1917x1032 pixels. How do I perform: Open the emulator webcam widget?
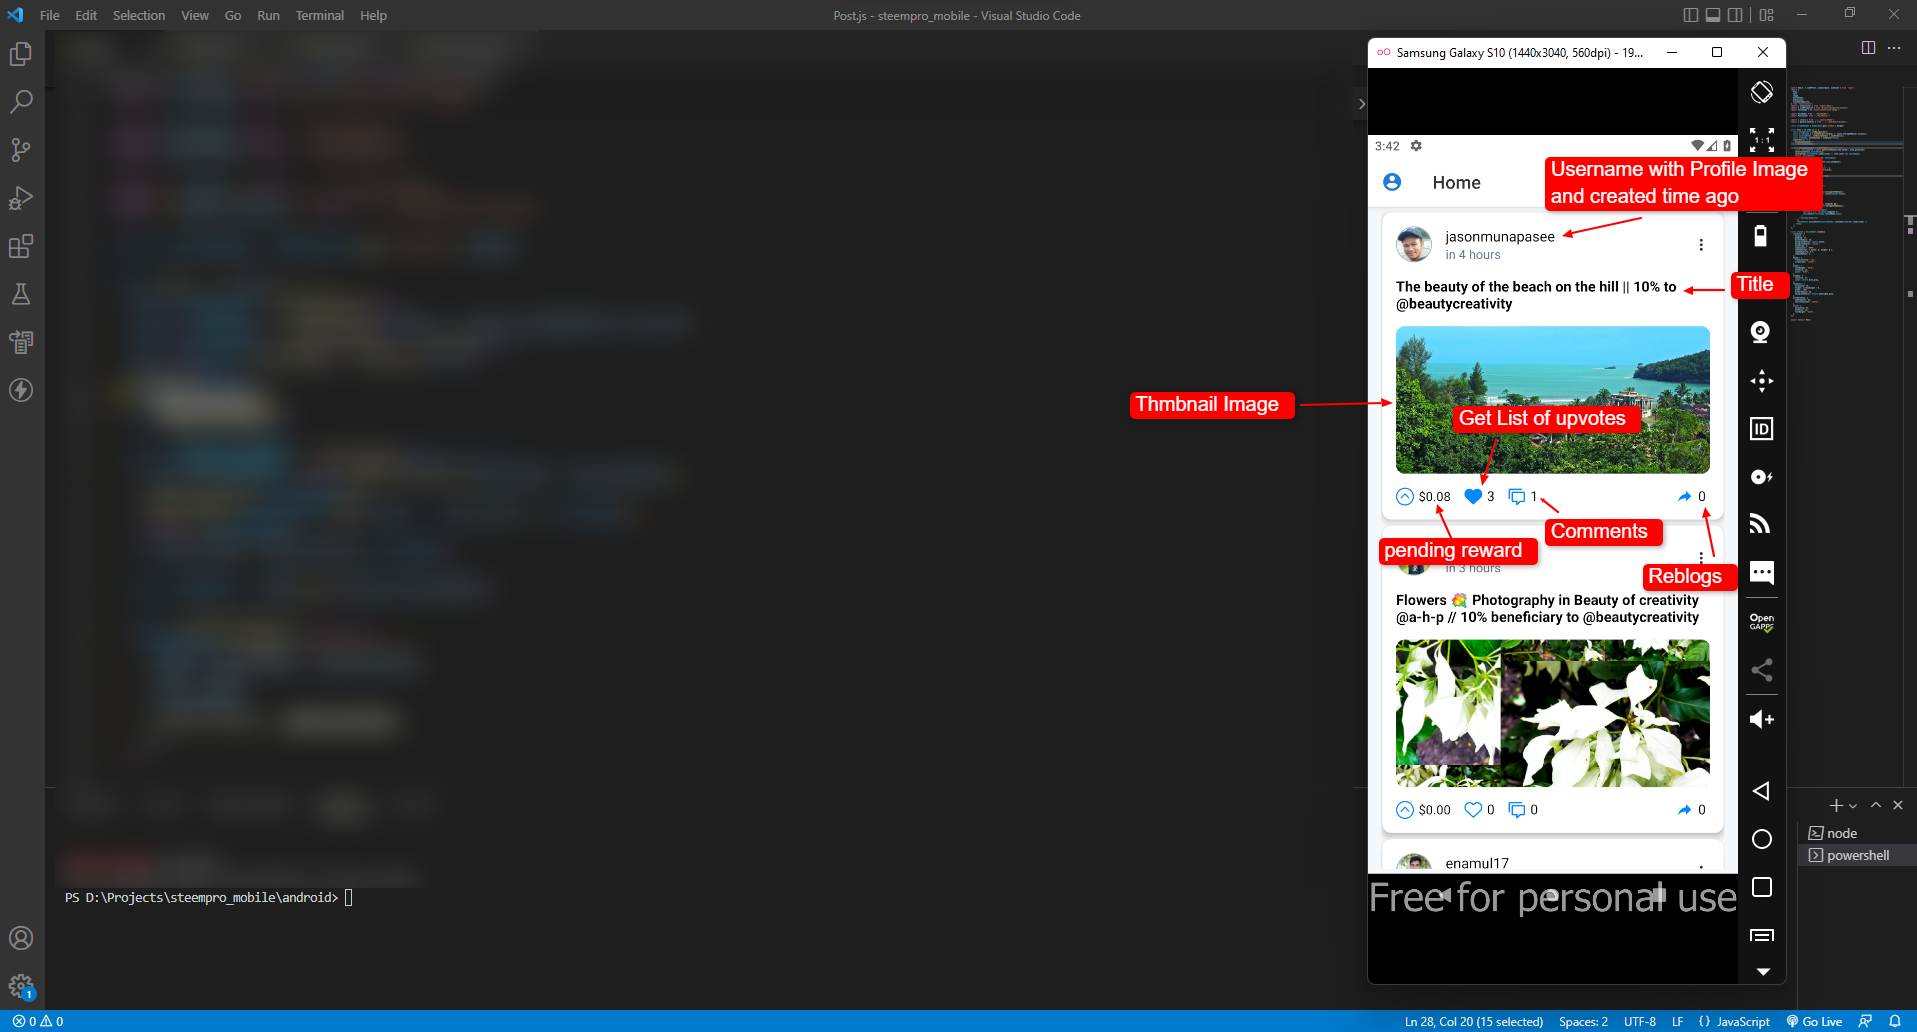point(1762,332)
